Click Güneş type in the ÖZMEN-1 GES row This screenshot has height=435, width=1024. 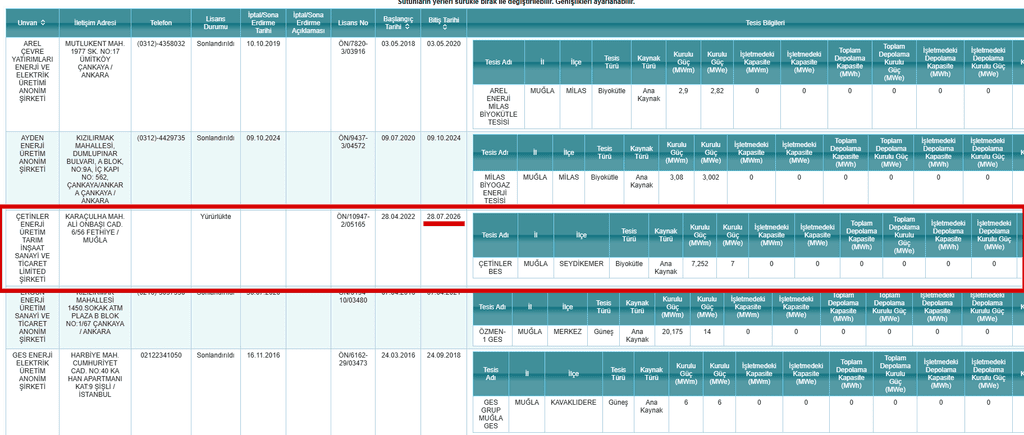(x=601, y=332)
